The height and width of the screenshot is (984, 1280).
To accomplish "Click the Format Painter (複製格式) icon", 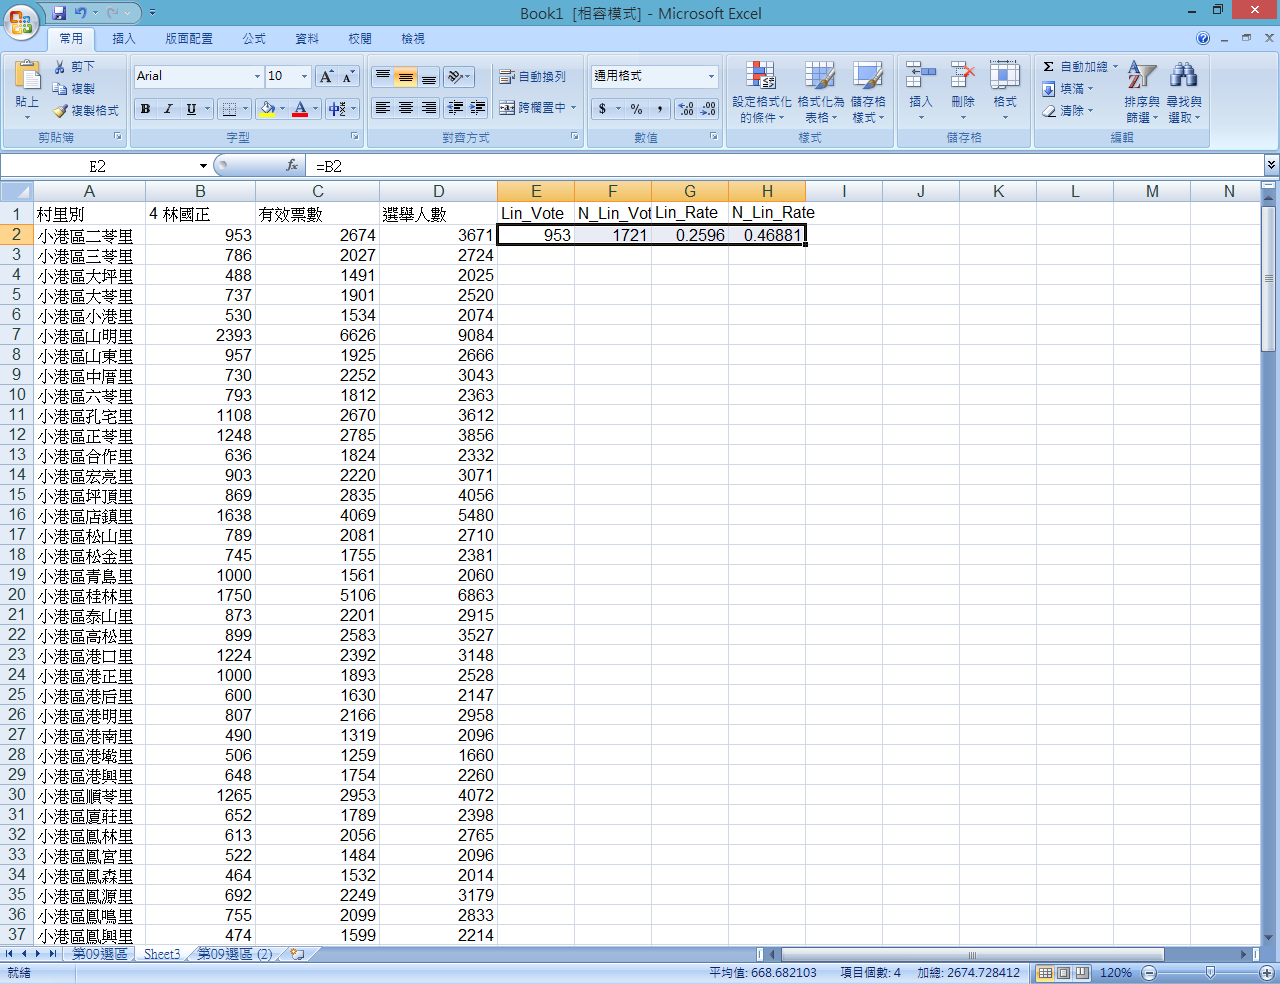I will tap(61, 111).
